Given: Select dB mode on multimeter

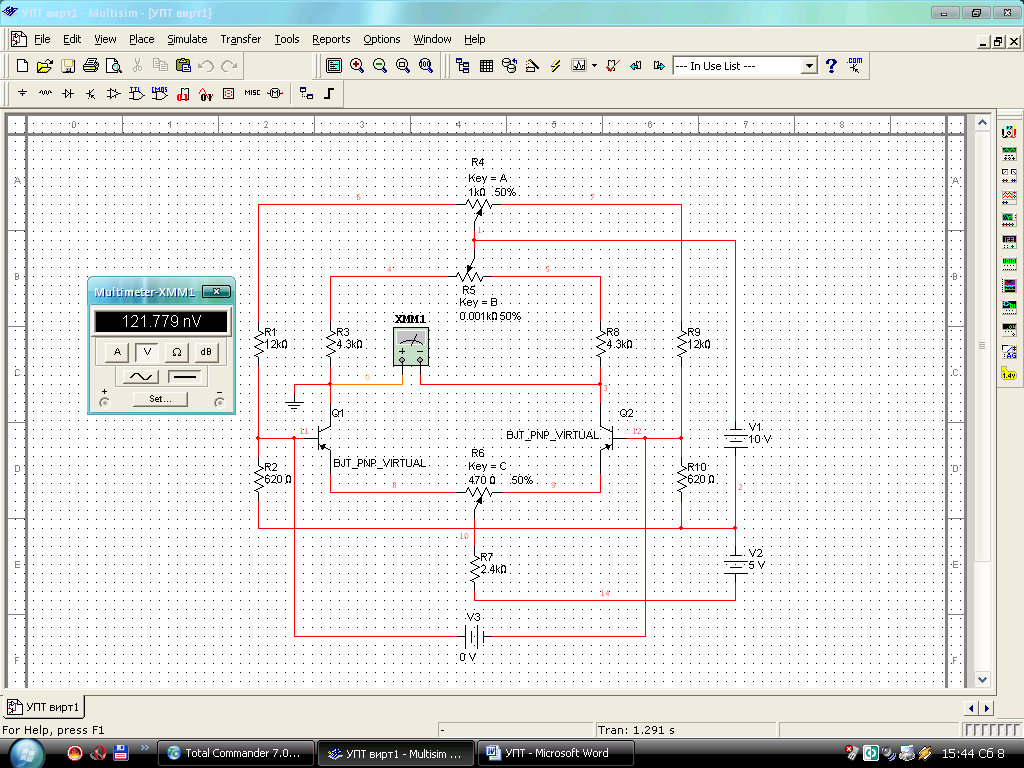Looking at the screenshot, I should click(x=206, y=353).
